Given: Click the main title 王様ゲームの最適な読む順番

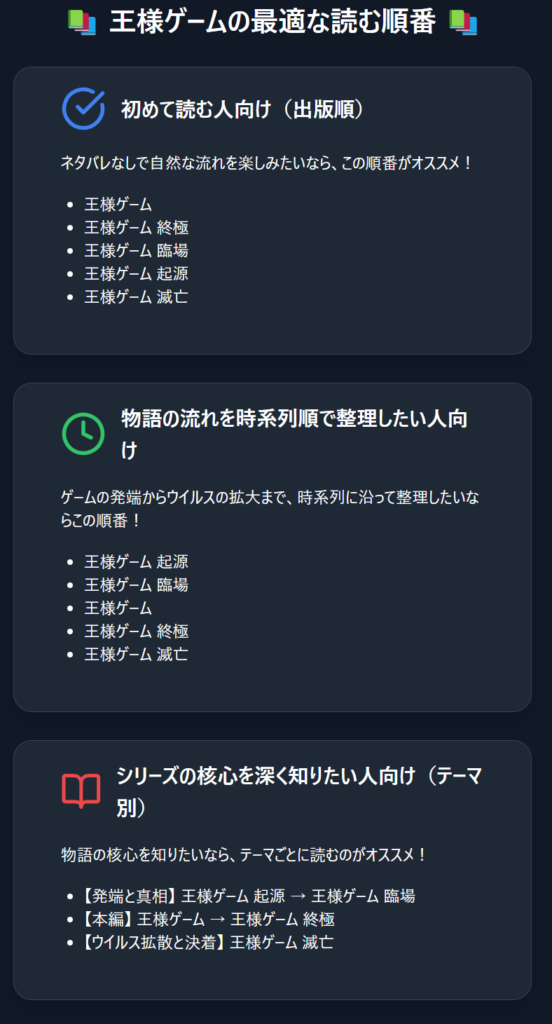Looking at the screenshot, I should [272, 22].
